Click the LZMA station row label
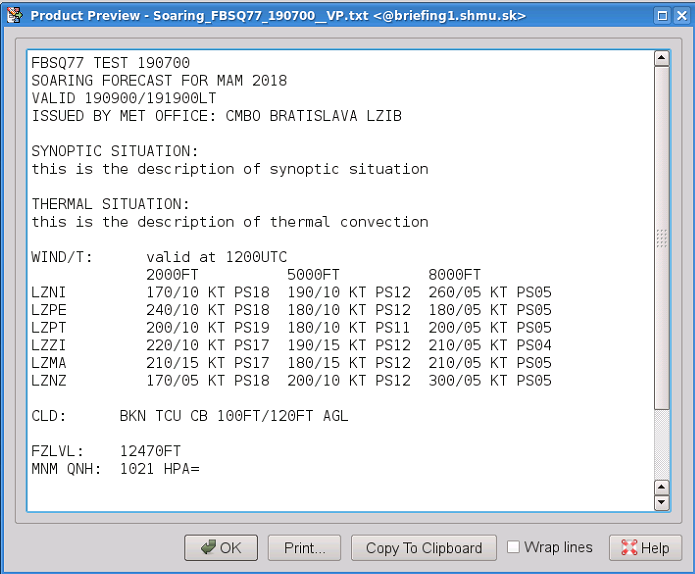Image resolution: width=695 pixels, height=574 pixels. [49, 363]
